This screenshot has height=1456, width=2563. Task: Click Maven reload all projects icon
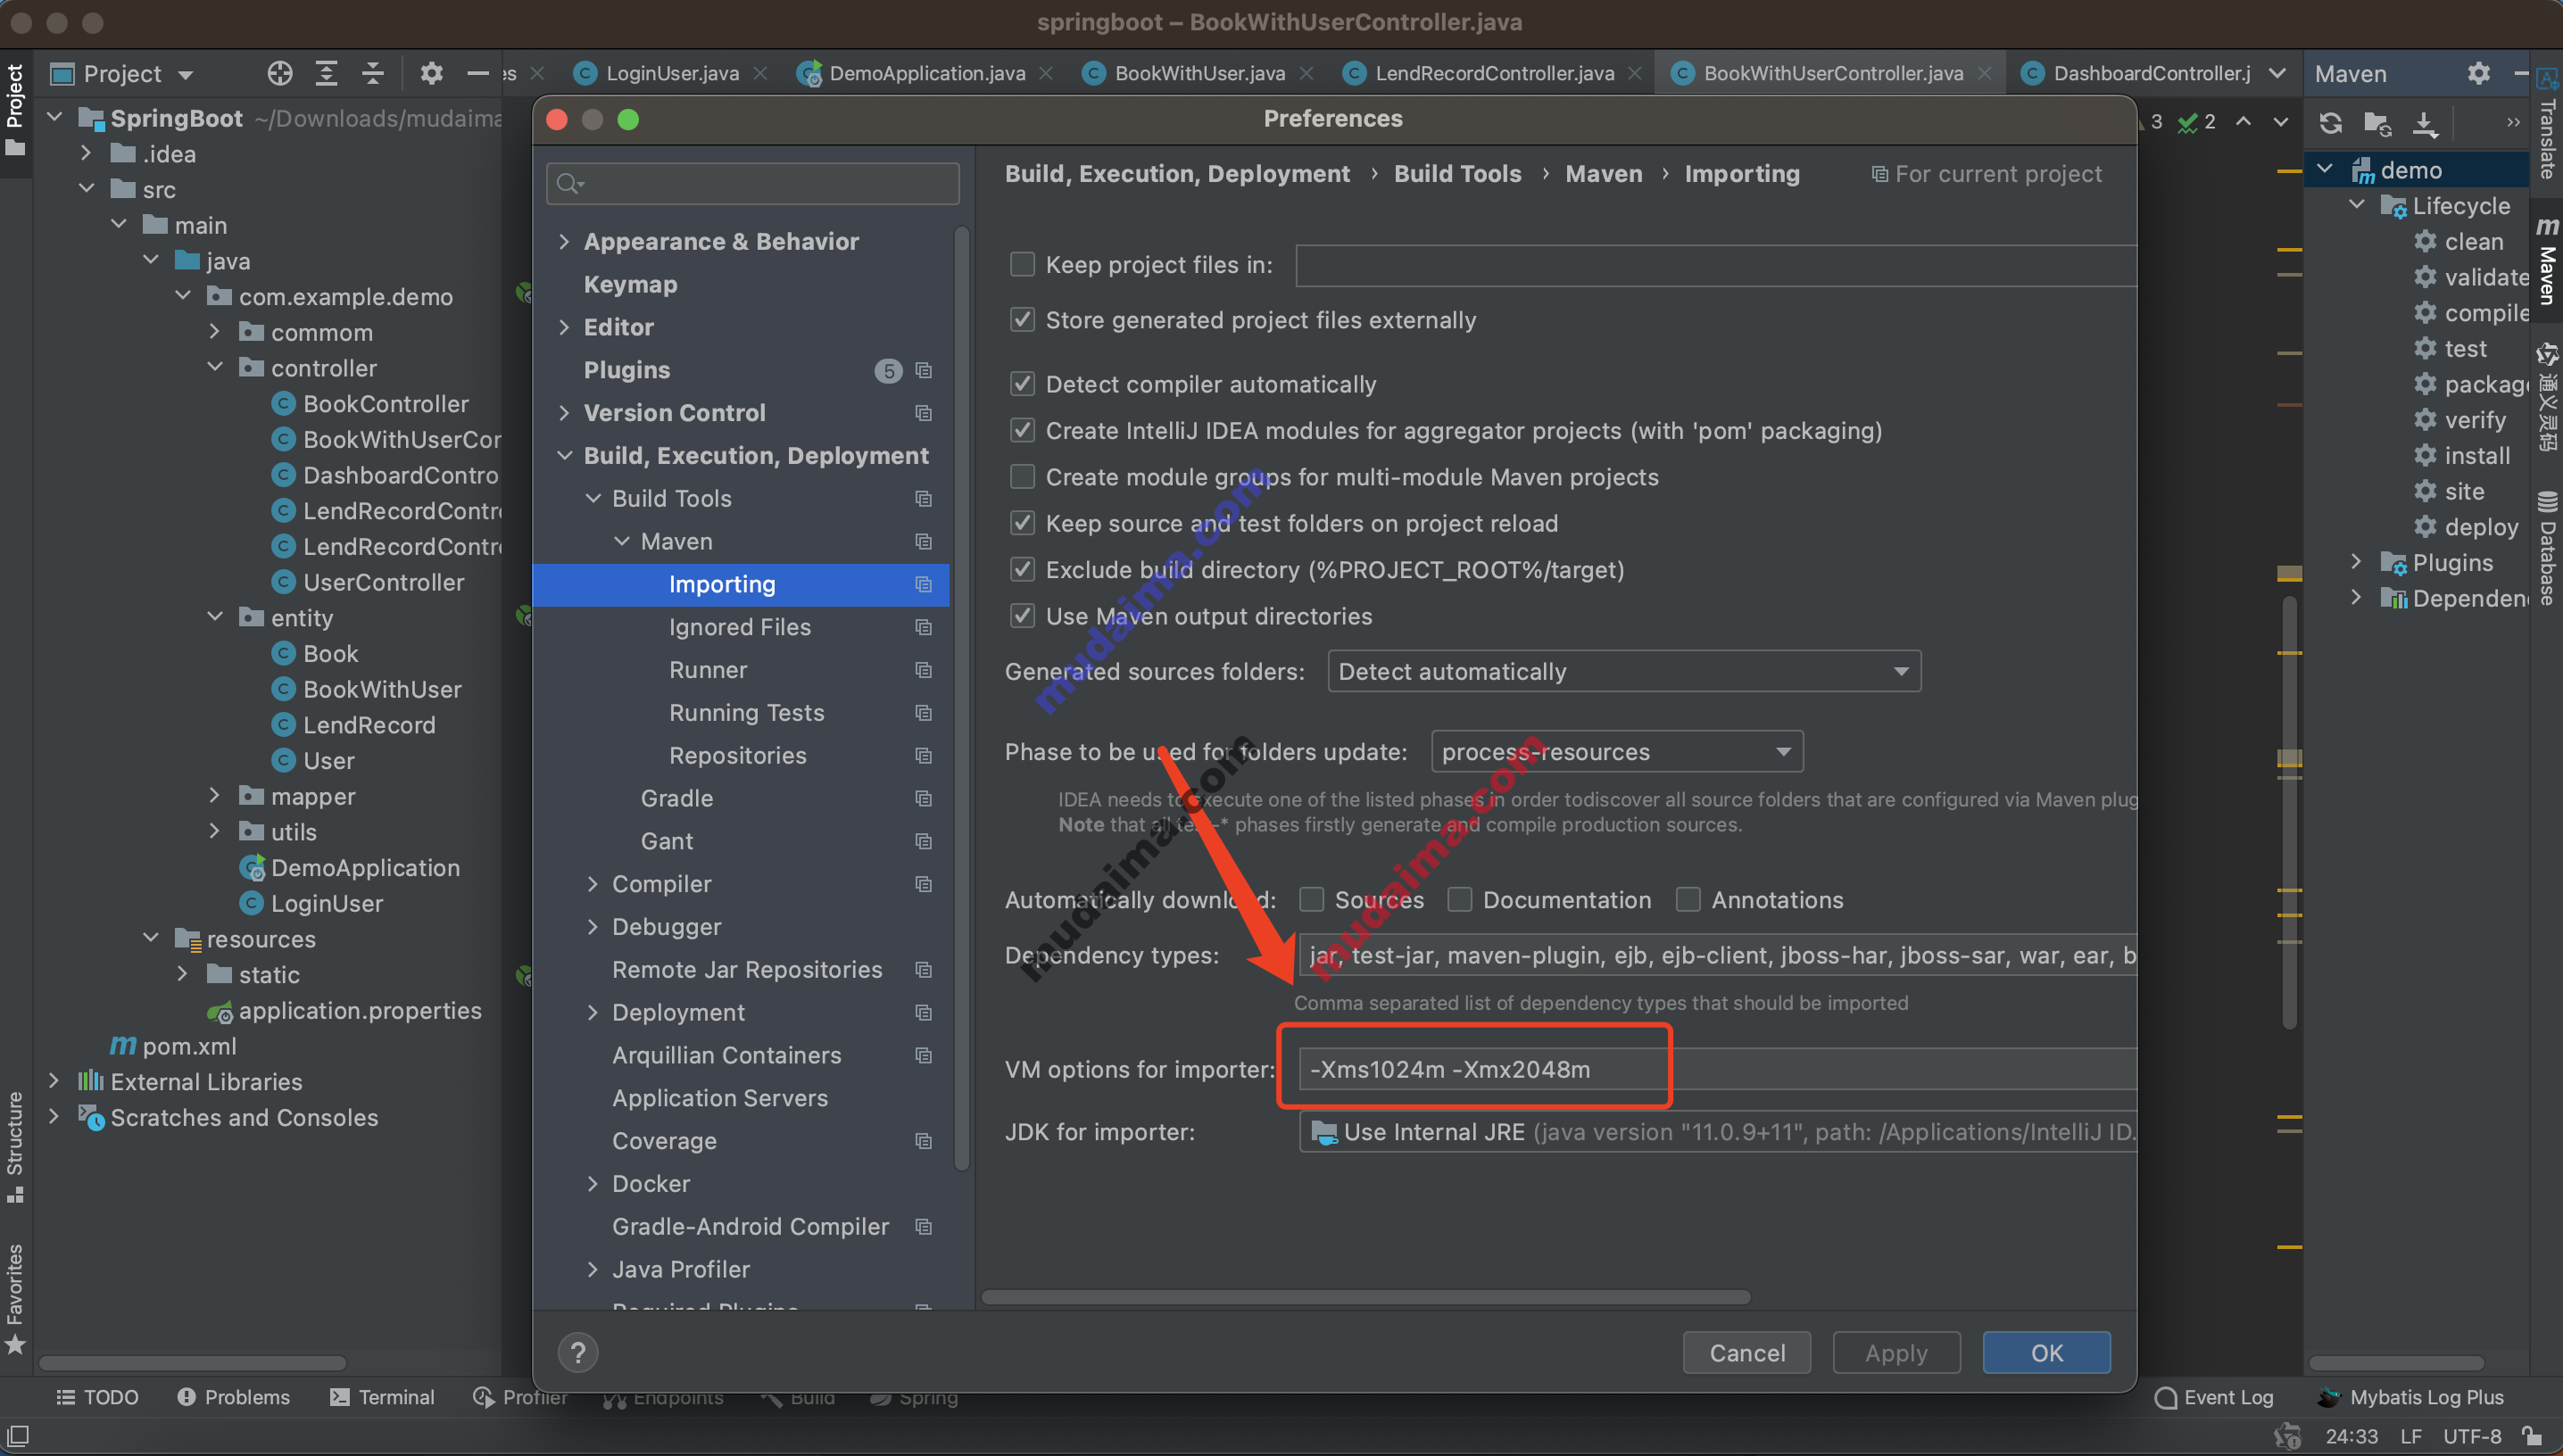(x=2330, y=122)
